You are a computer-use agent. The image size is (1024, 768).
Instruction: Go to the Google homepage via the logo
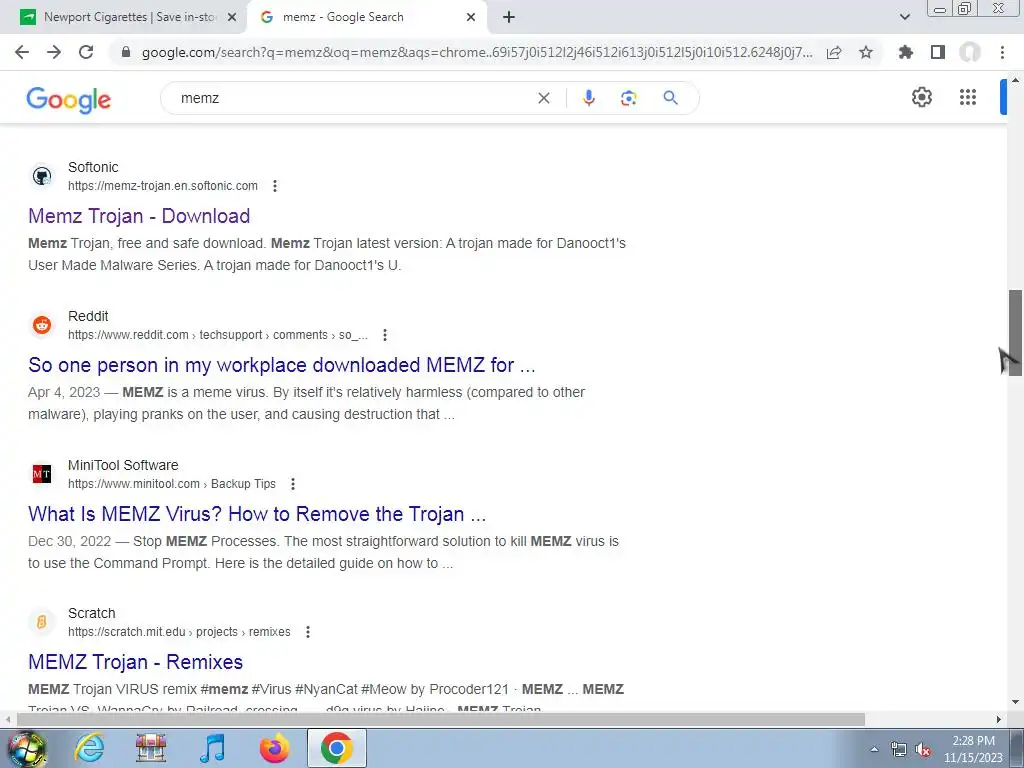pyautogui.click(x=69, y=99)
